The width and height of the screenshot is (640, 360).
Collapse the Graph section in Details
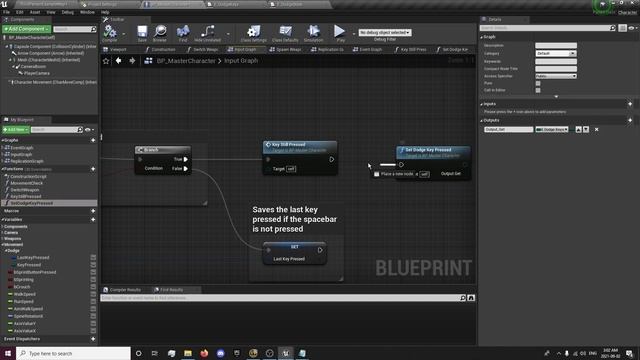coord(482,37)
